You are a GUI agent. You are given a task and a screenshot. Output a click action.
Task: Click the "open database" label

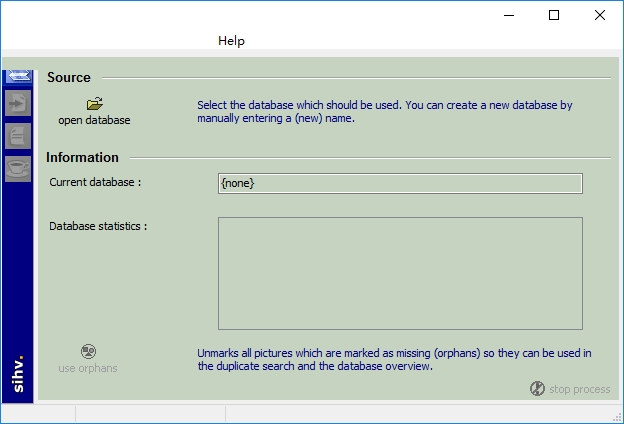(94, 120)
